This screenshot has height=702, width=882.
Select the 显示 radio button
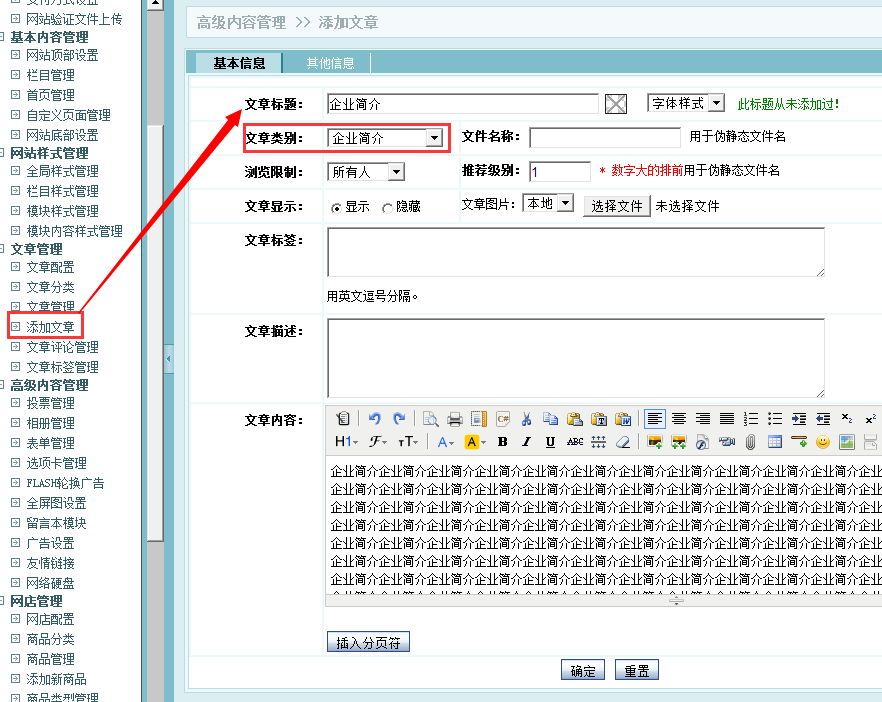coord(337,207)
